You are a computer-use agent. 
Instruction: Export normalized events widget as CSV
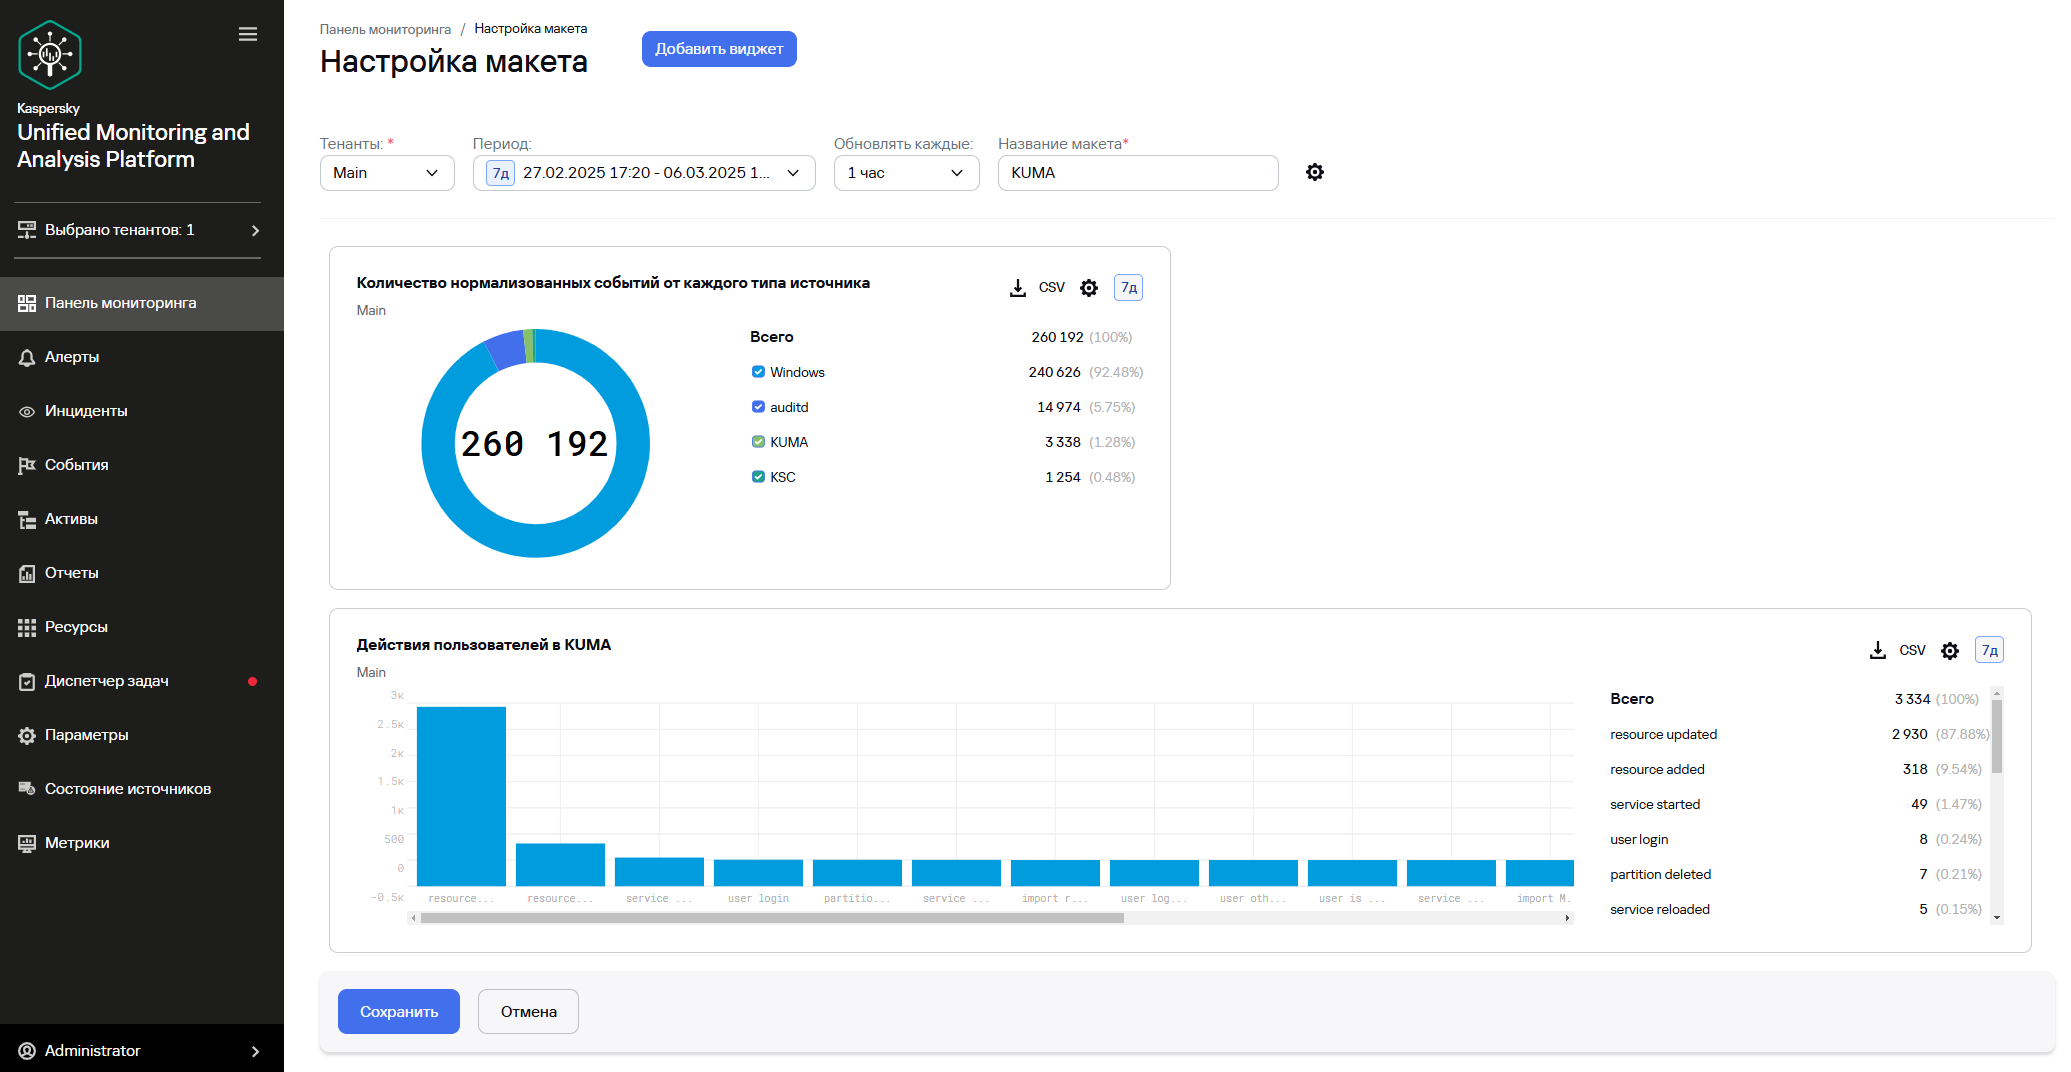click(1052, 288)
